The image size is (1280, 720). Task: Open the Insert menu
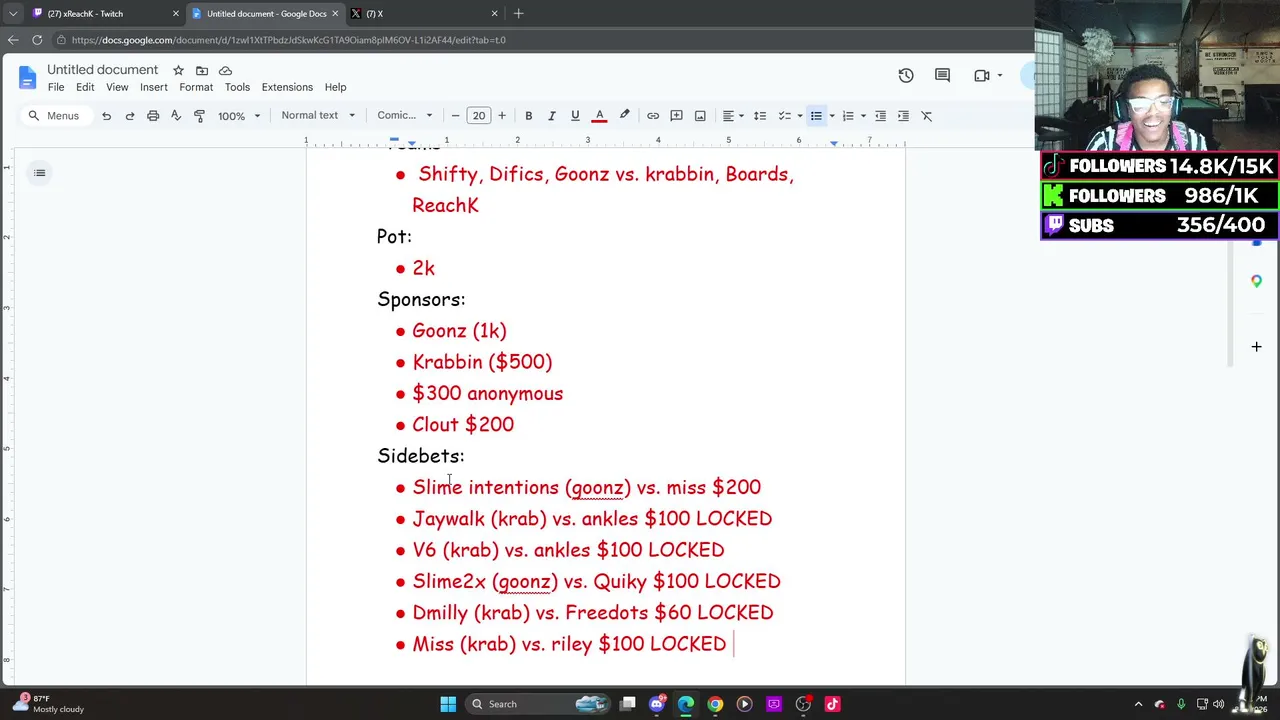pos(154,87)
